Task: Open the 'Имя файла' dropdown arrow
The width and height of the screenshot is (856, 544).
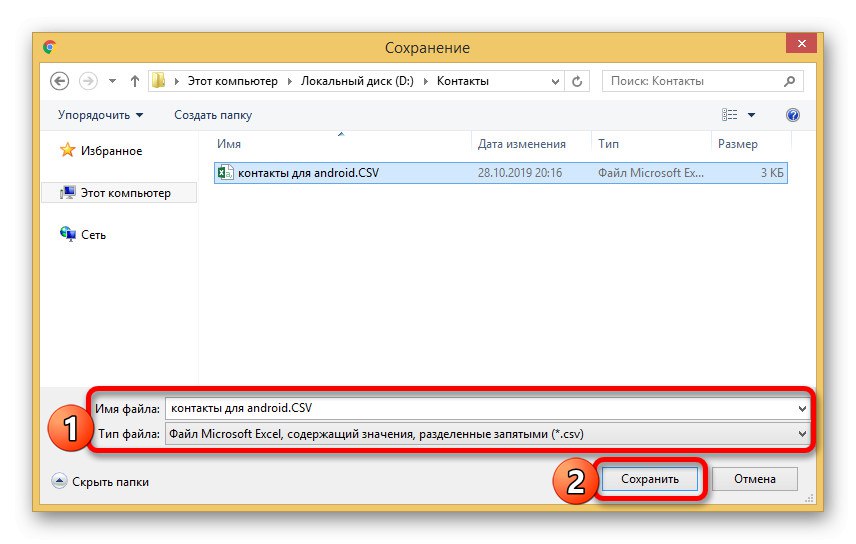Action: point(802,409)
